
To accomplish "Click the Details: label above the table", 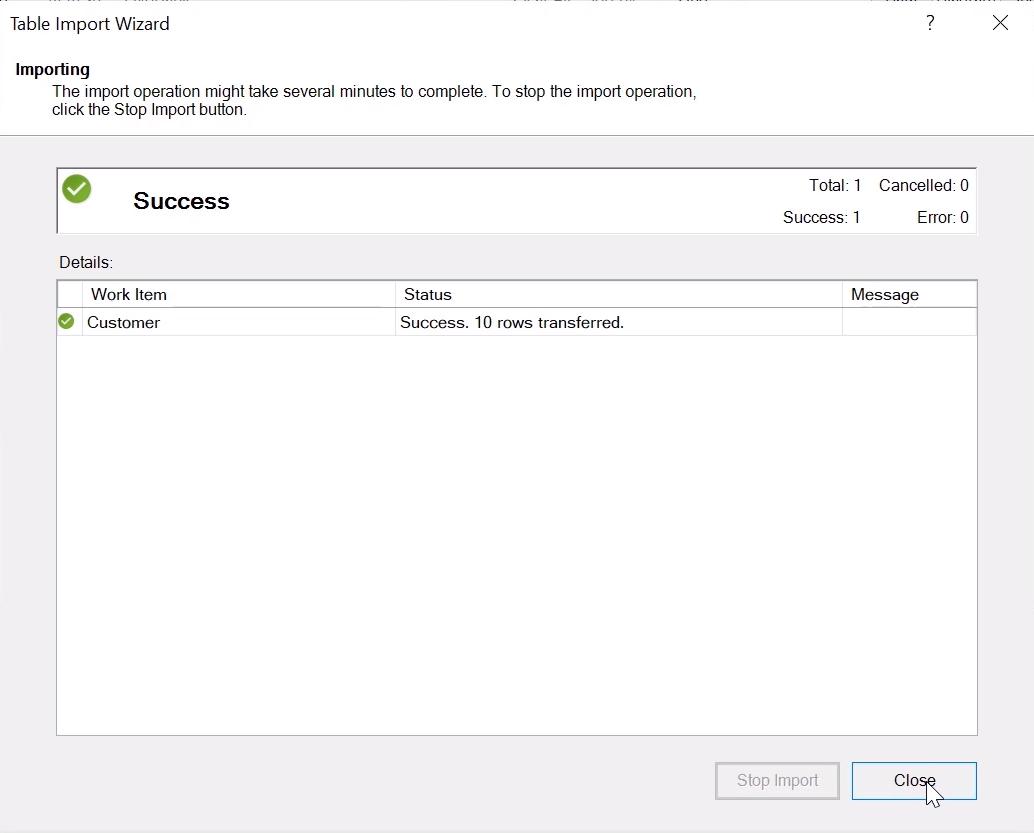I will click(x=86, y=261).
